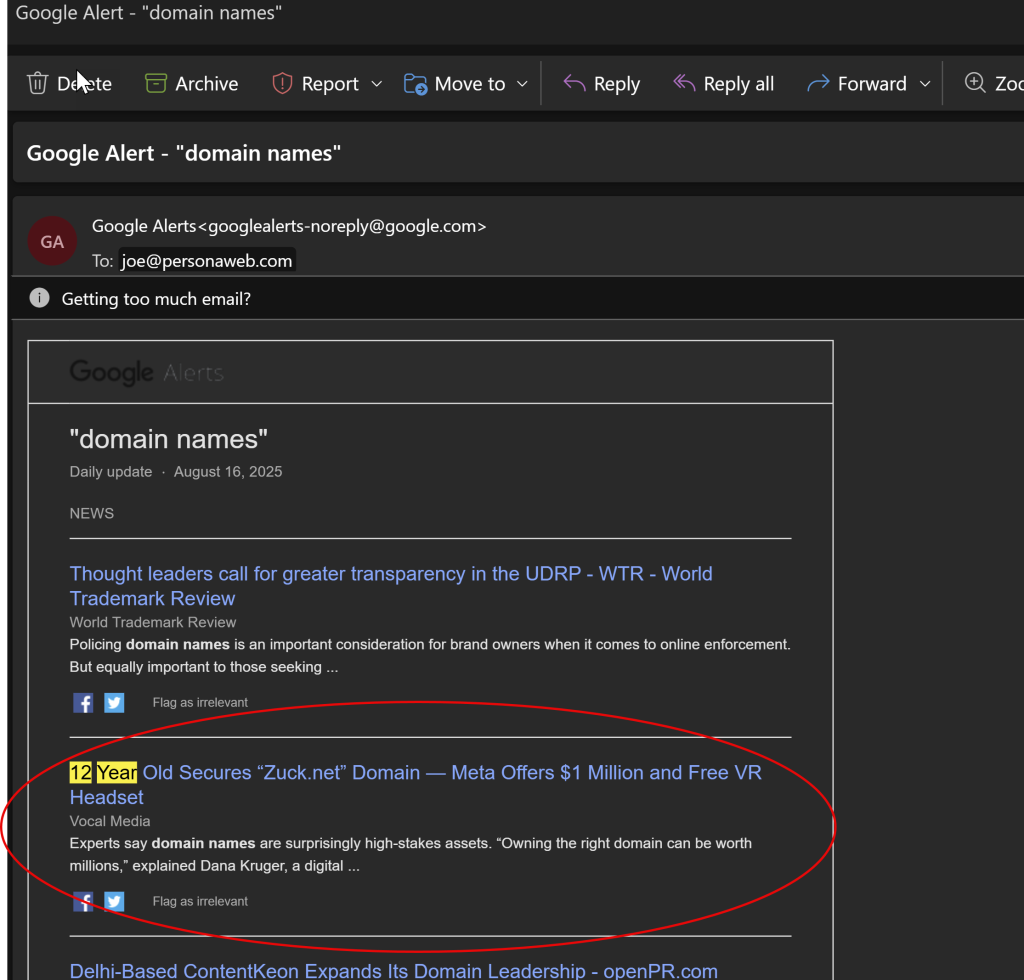1024x980 pixels.
Task: Open the Zuck.net Domain article link
Action: point(415,785)
